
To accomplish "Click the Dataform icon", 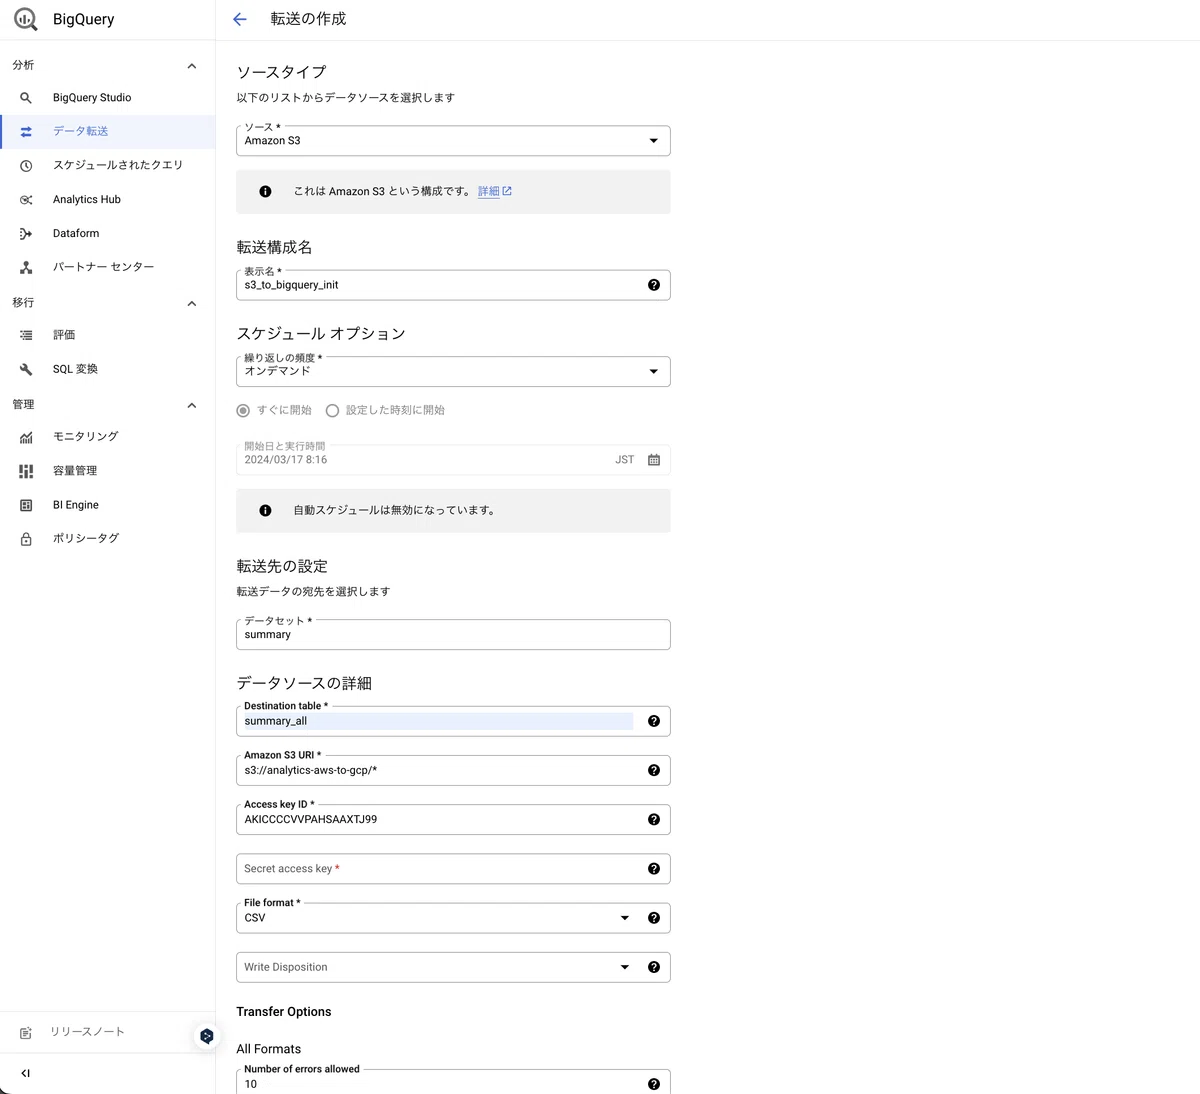I will [x=26, y=234].
